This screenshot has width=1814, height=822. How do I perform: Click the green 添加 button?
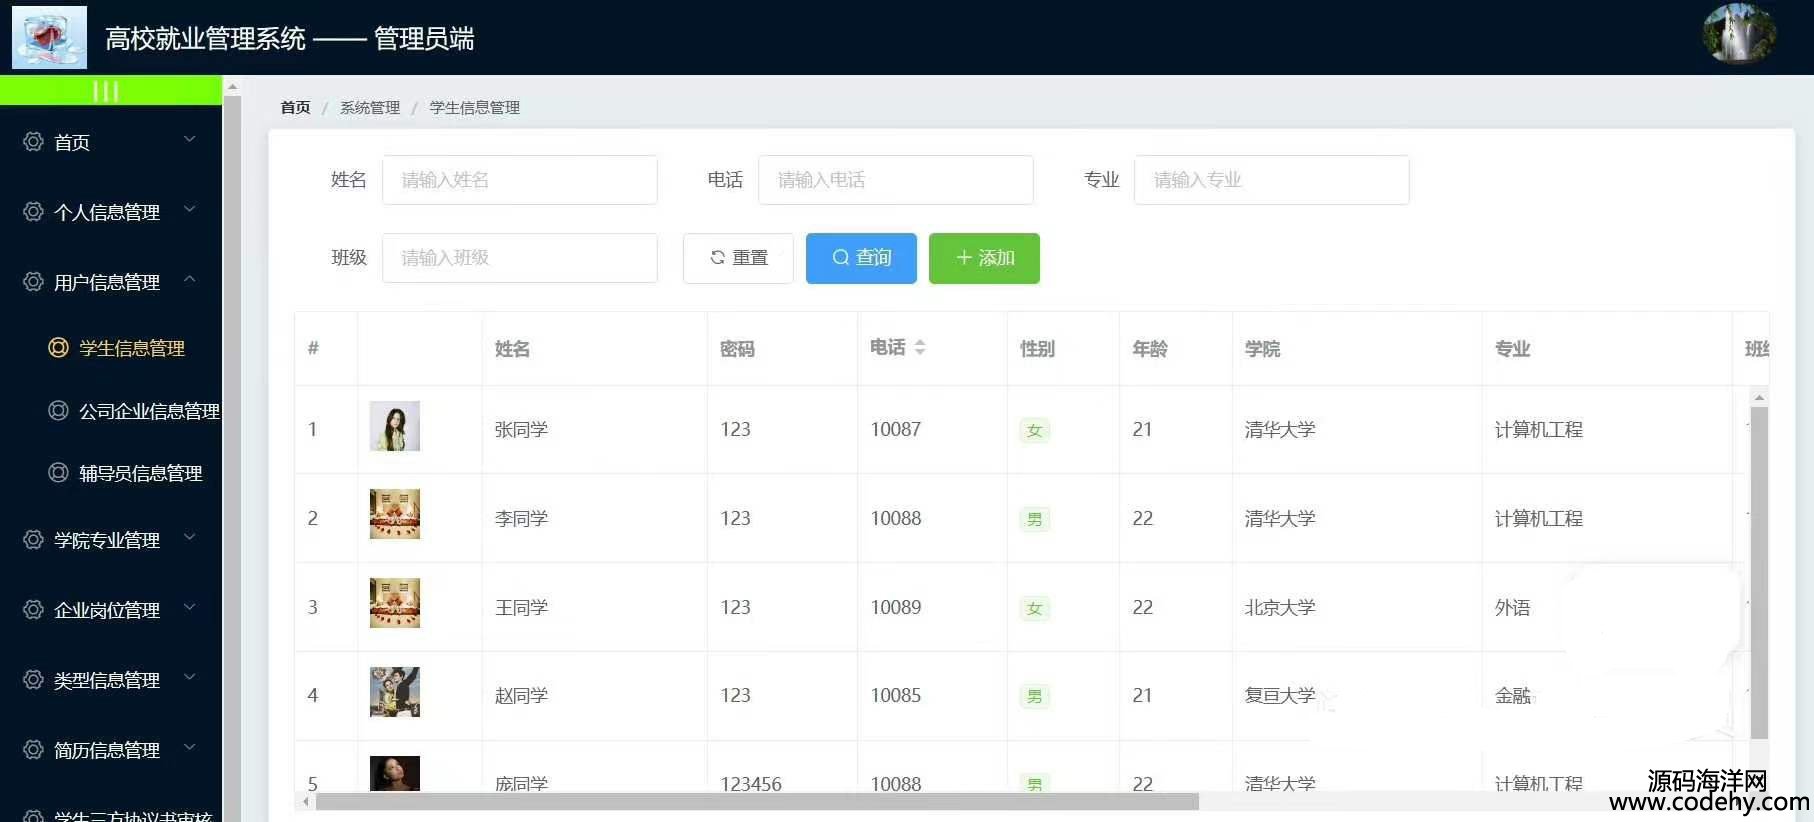pyautogui.click(x=984, y=258)
